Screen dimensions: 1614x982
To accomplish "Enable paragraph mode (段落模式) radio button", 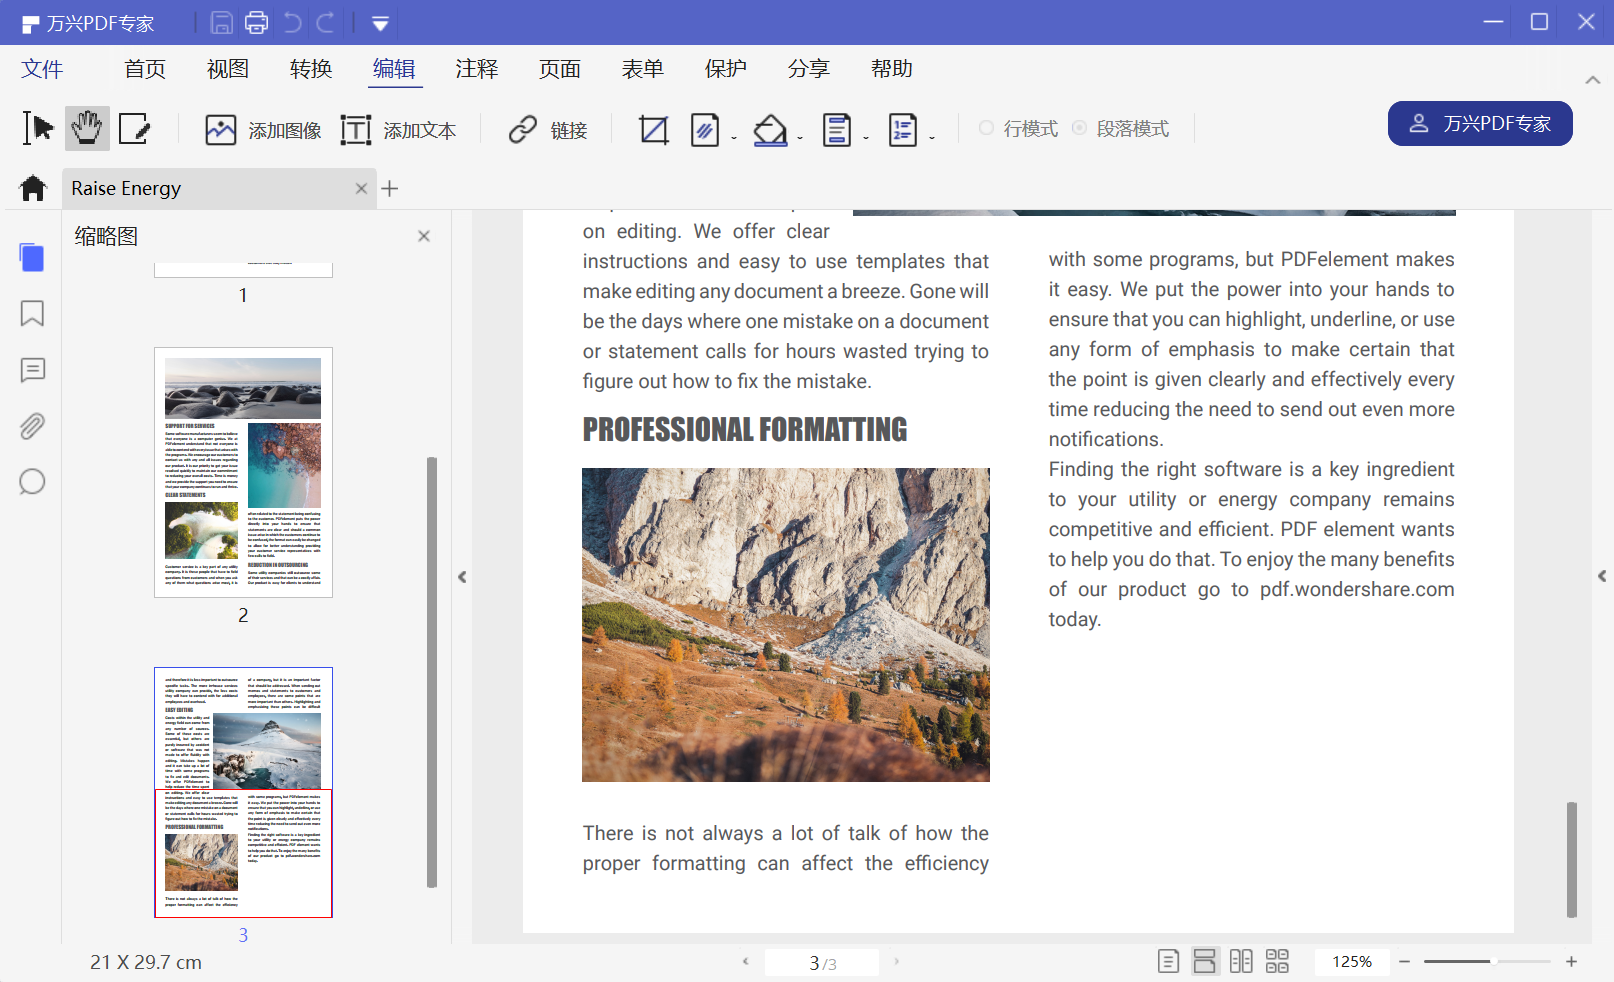I will 1079,128.
